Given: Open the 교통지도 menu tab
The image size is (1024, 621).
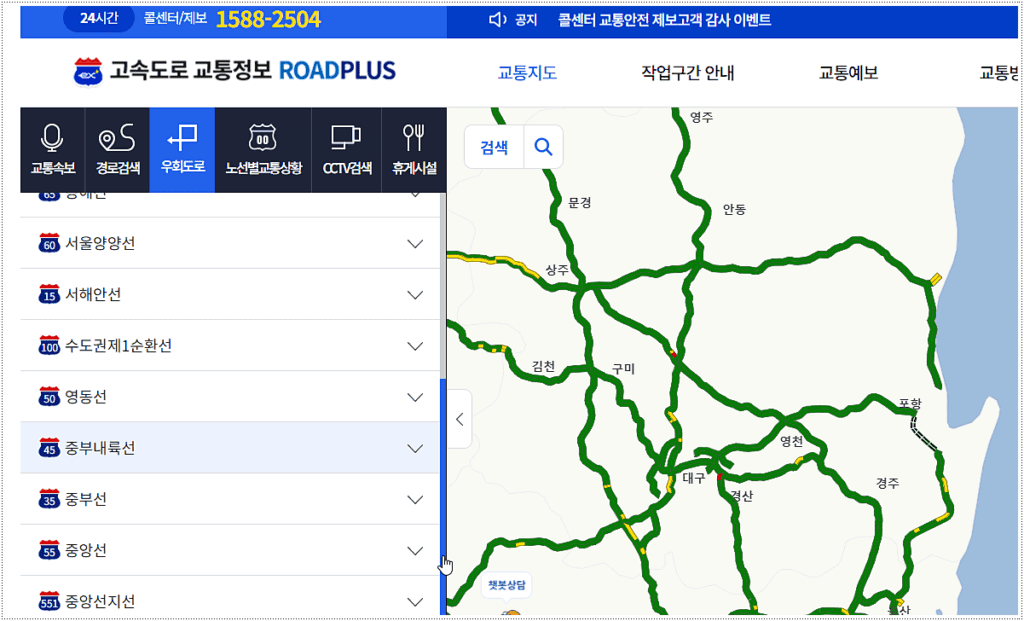Looking at the screenshot, I should pos(527,73).
